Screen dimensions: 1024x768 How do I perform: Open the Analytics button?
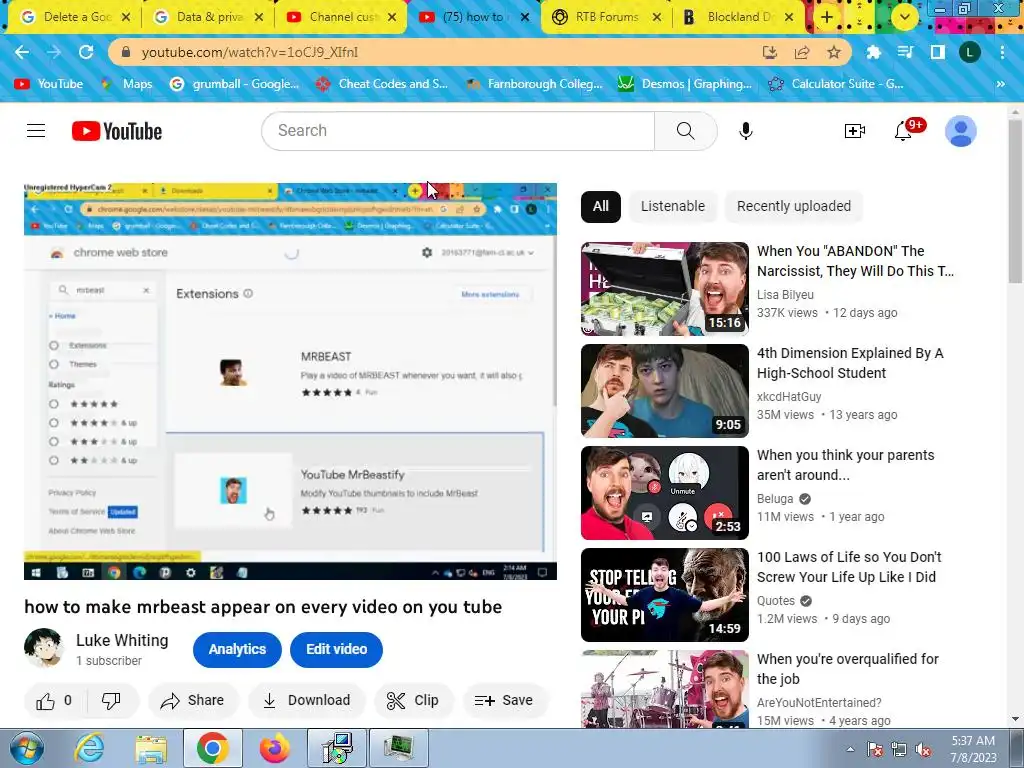[237, 650]
